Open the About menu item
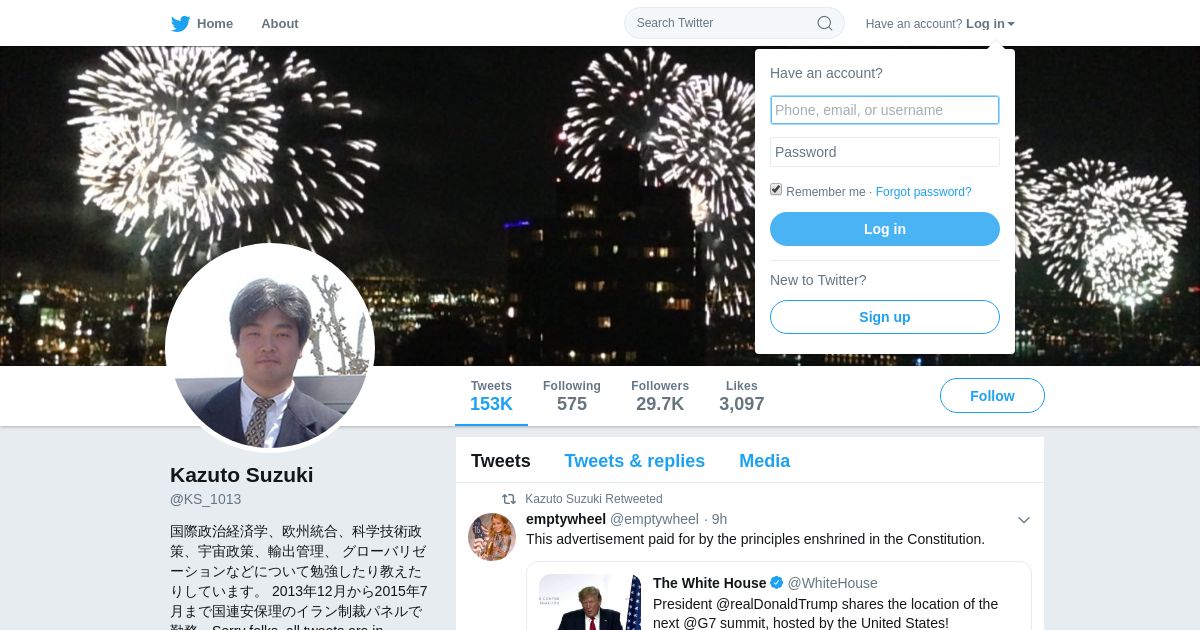 [x=280, y=24]
